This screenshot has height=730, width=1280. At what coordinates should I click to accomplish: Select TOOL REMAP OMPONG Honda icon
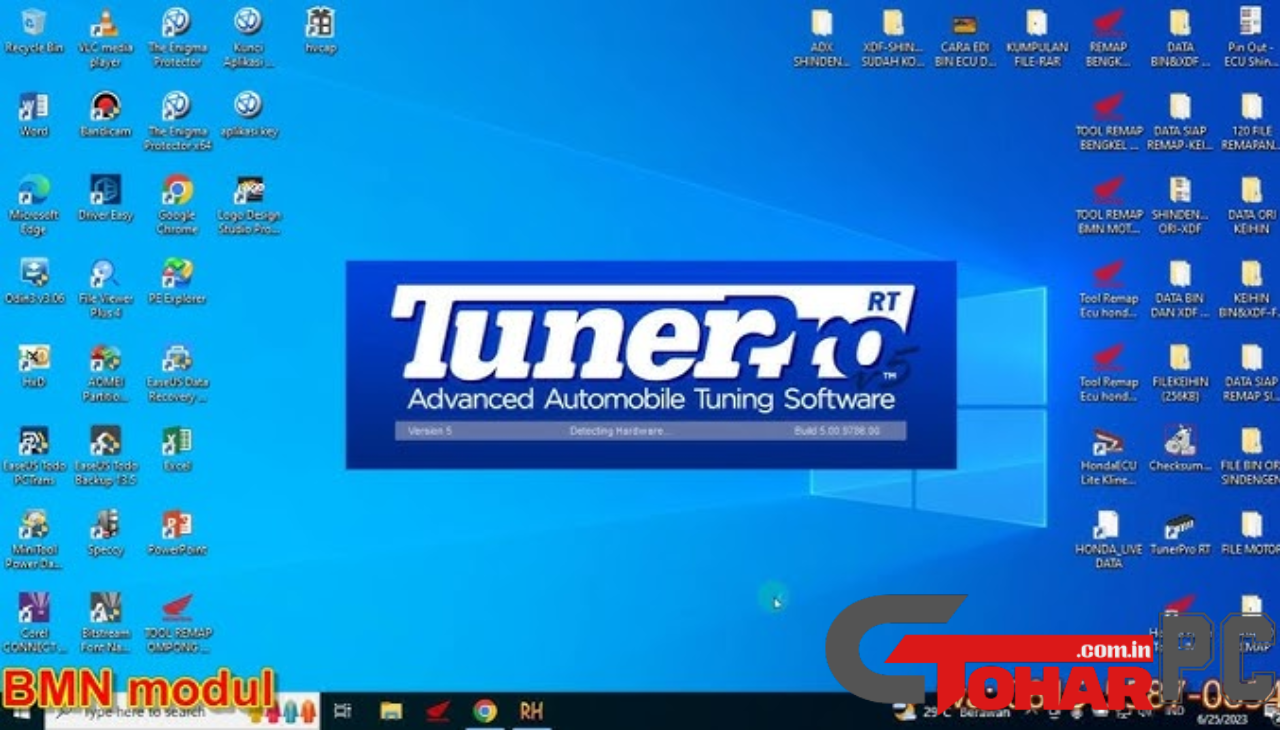pos(177,623)
